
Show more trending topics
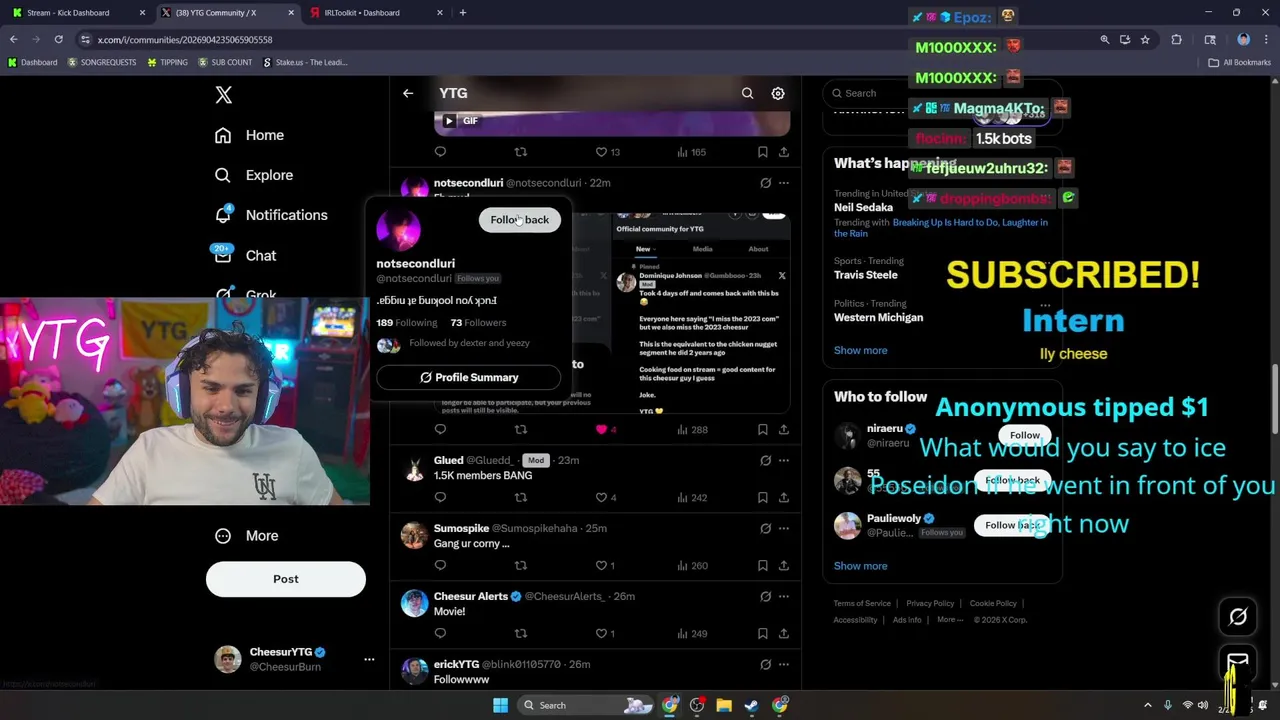tap(860, 351)
